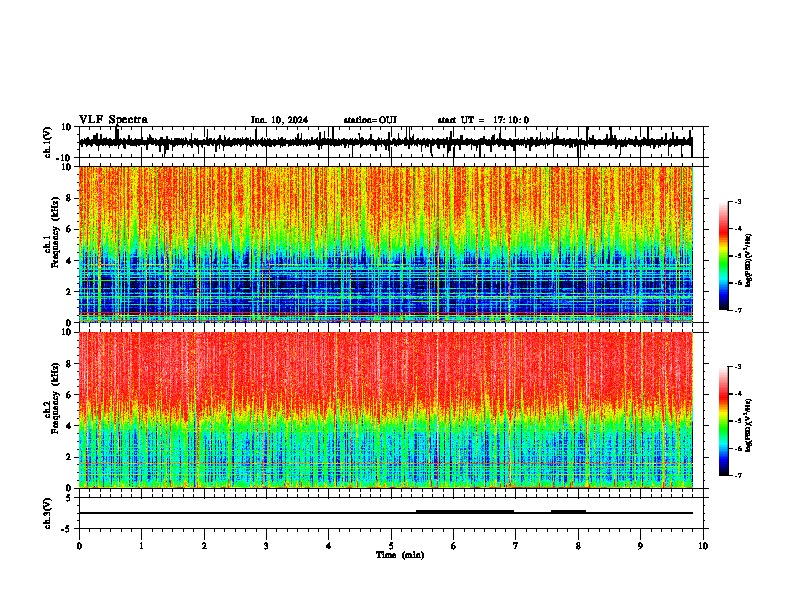Click time axis tick label "10" at the bottom right

pos(703,546)
